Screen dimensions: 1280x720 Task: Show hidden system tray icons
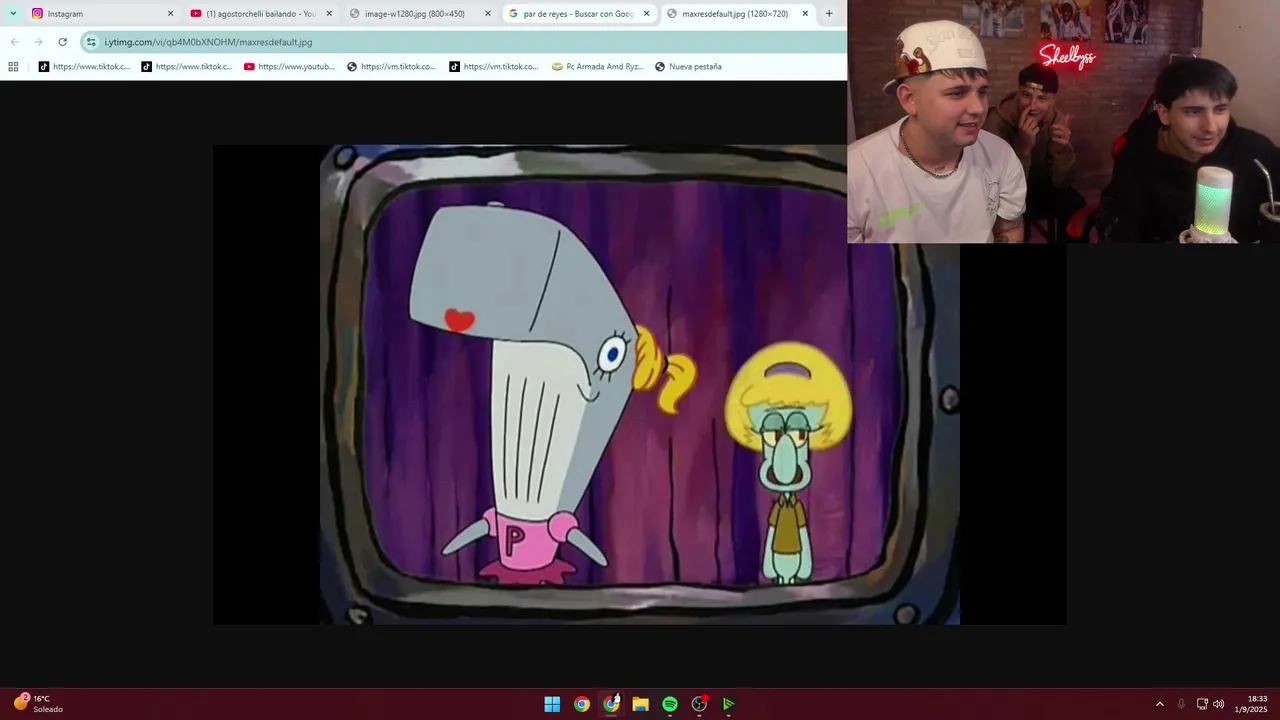coord(1160,704)
